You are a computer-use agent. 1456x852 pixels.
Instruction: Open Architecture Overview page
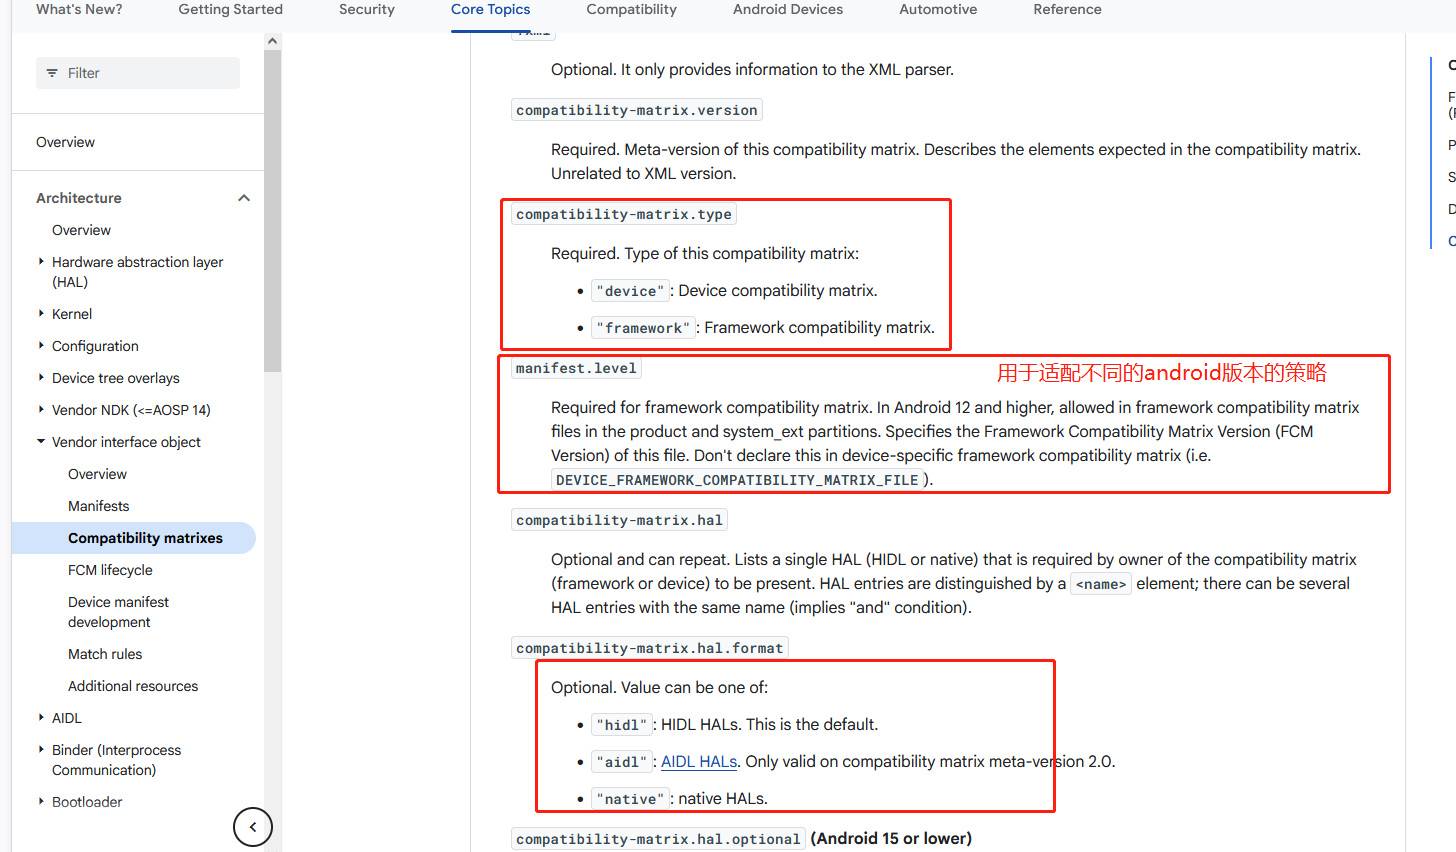click(81, 230)
